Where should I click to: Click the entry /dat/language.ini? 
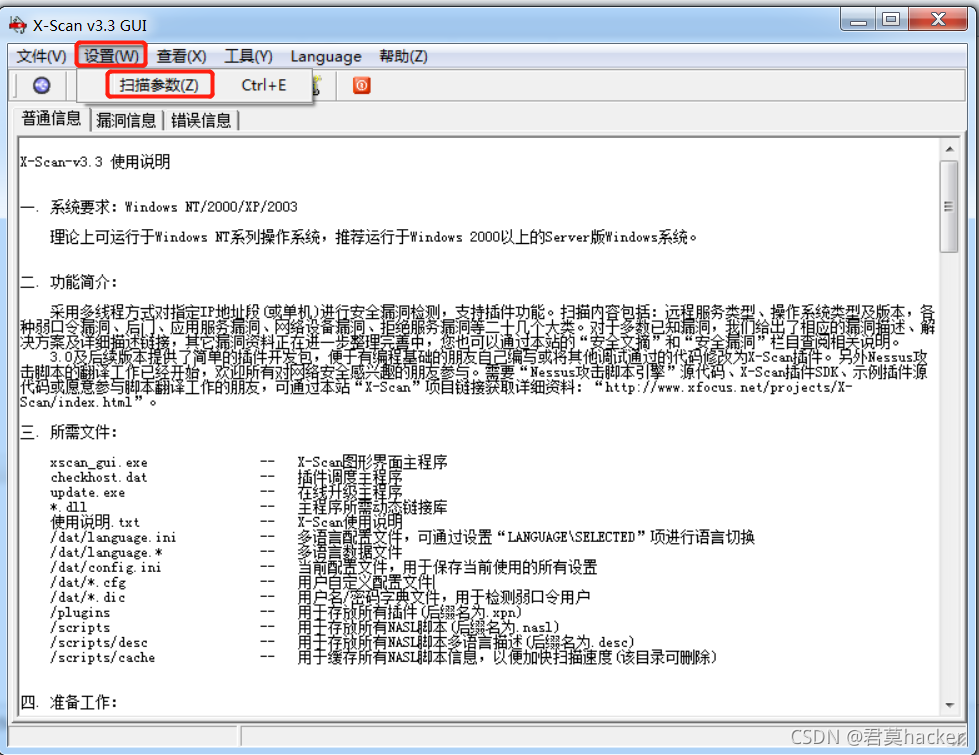tap(113, 538)
